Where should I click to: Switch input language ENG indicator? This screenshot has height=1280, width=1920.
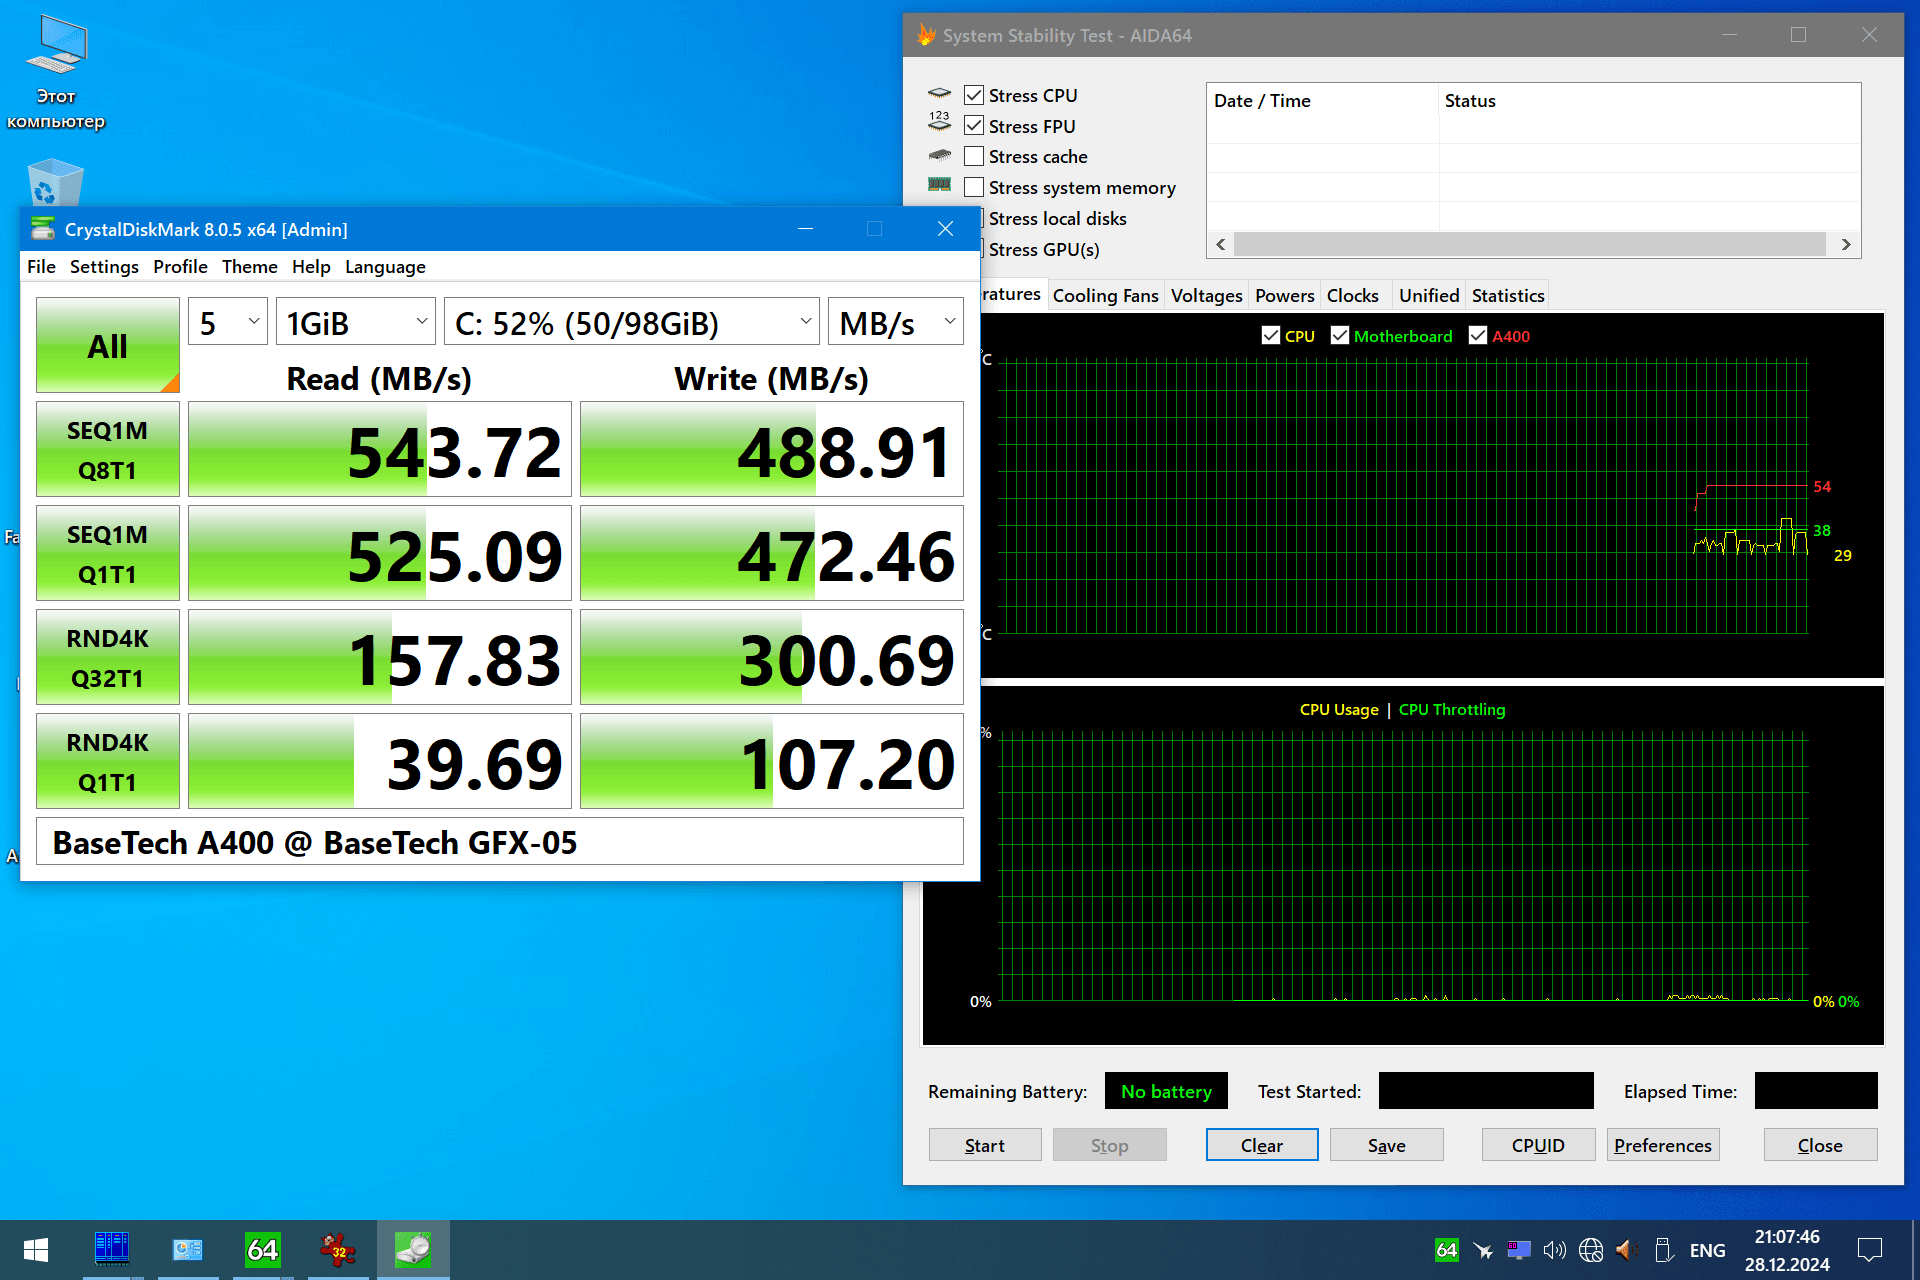(1707, 1250)
